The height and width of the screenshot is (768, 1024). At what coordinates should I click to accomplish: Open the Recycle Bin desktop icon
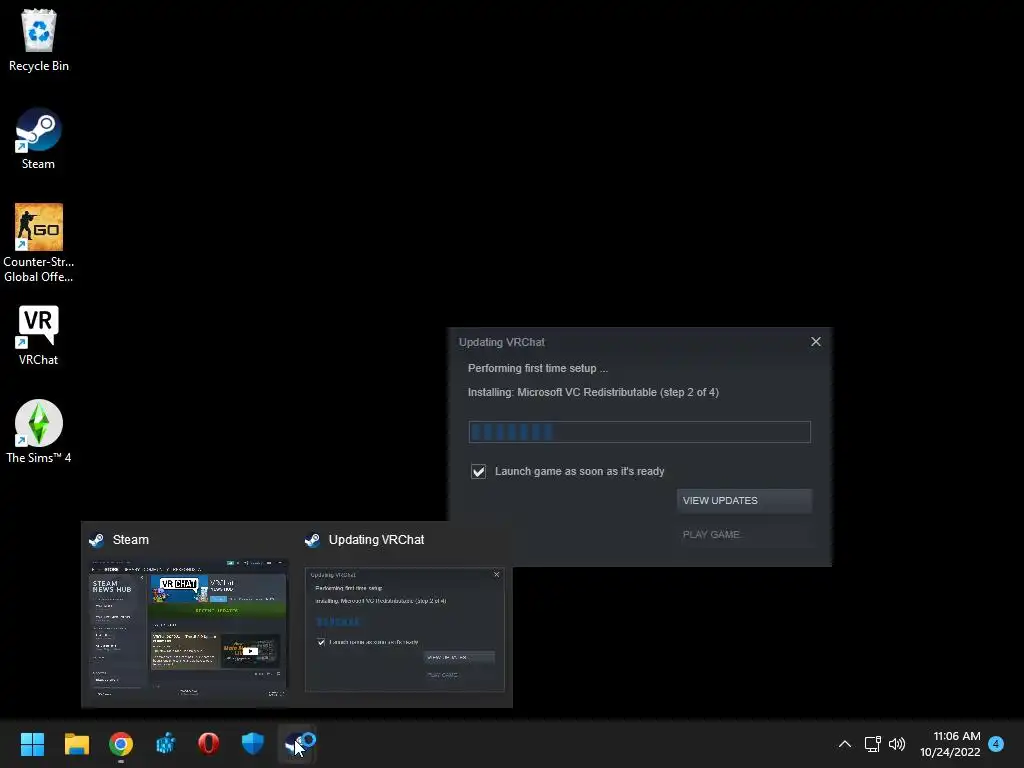[x=39, y=40]
